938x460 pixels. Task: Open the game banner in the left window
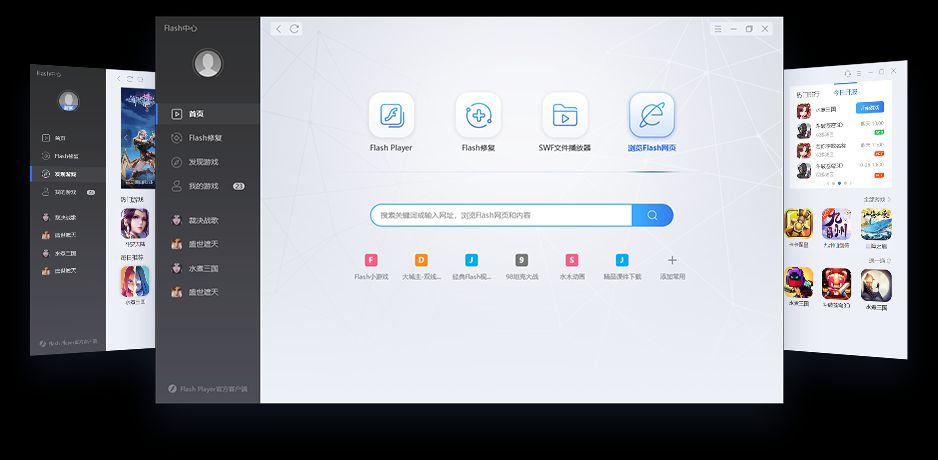(138, 138)
